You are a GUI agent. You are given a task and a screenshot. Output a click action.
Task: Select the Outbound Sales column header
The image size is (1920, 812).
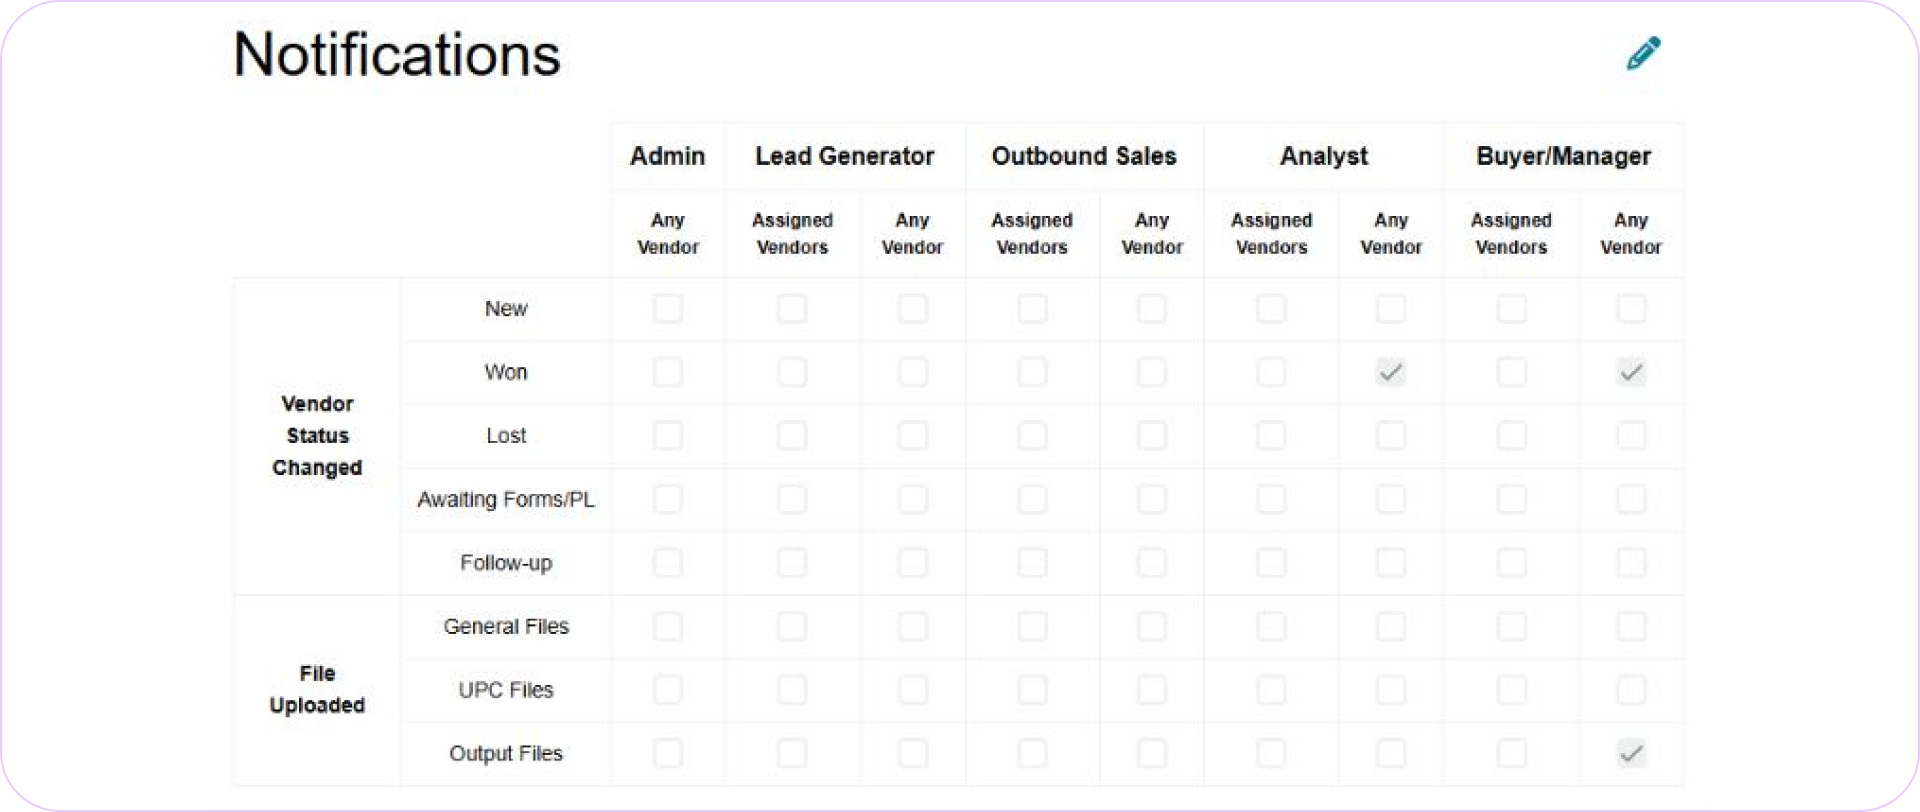click(x=1084, y=156)
